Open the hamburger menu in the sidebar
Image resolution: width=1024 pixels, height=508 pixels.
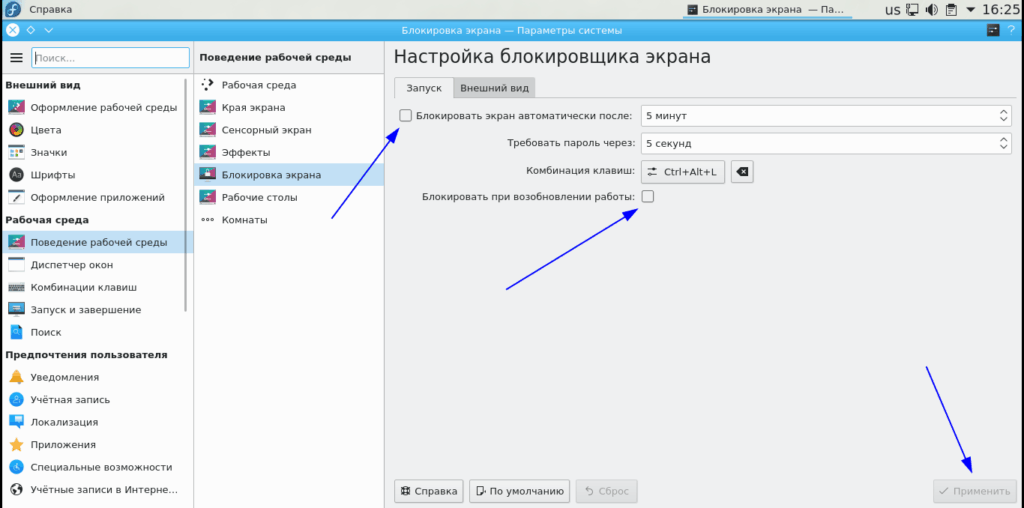click(x=16, y=58)
